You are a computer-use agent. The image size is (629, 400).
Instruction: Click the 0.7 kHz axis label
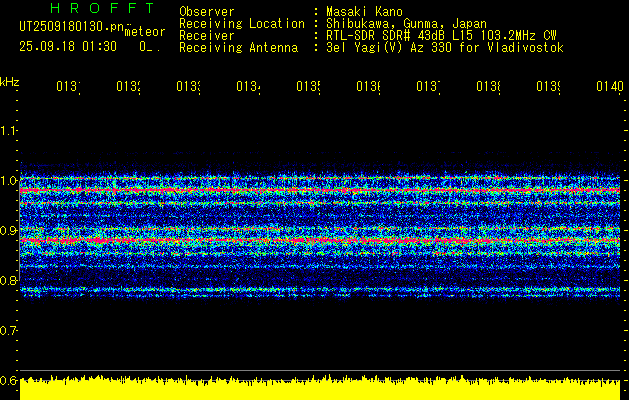(x=8, y=330)
